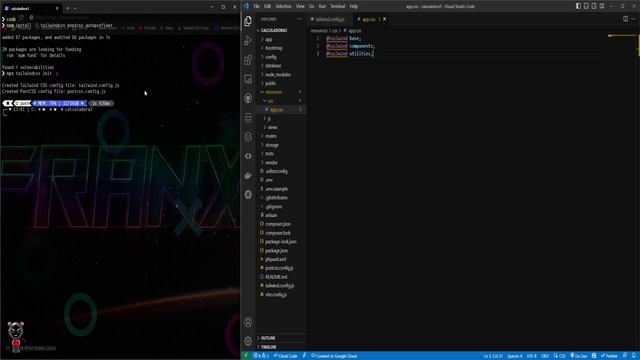Click Connect to Google Cloud in status bar
The width and height of the screenshot is (640, 360).
pos(334,356)
